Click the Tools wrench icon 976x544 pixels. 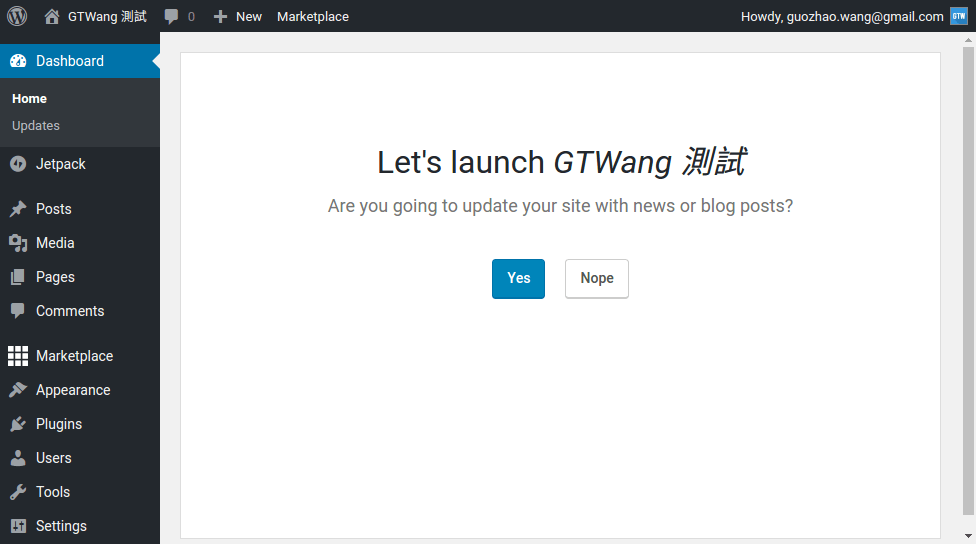click(x=18, y=492)
